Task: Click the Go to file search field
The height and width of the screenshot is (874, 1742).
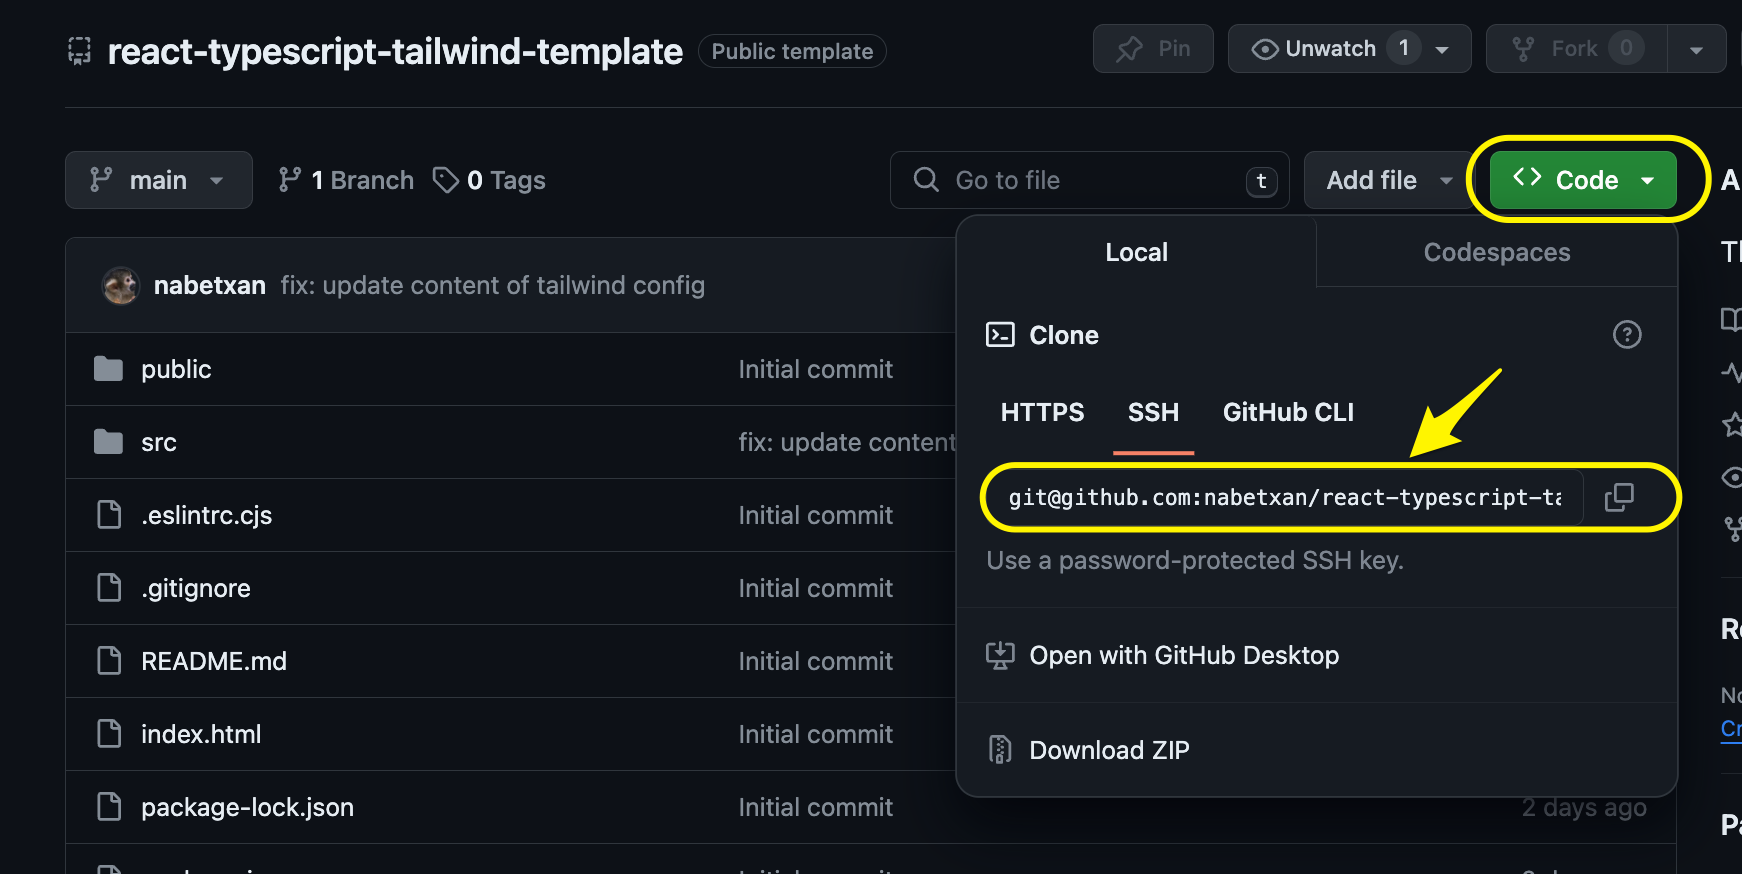Action: [x=1090, y=180]
